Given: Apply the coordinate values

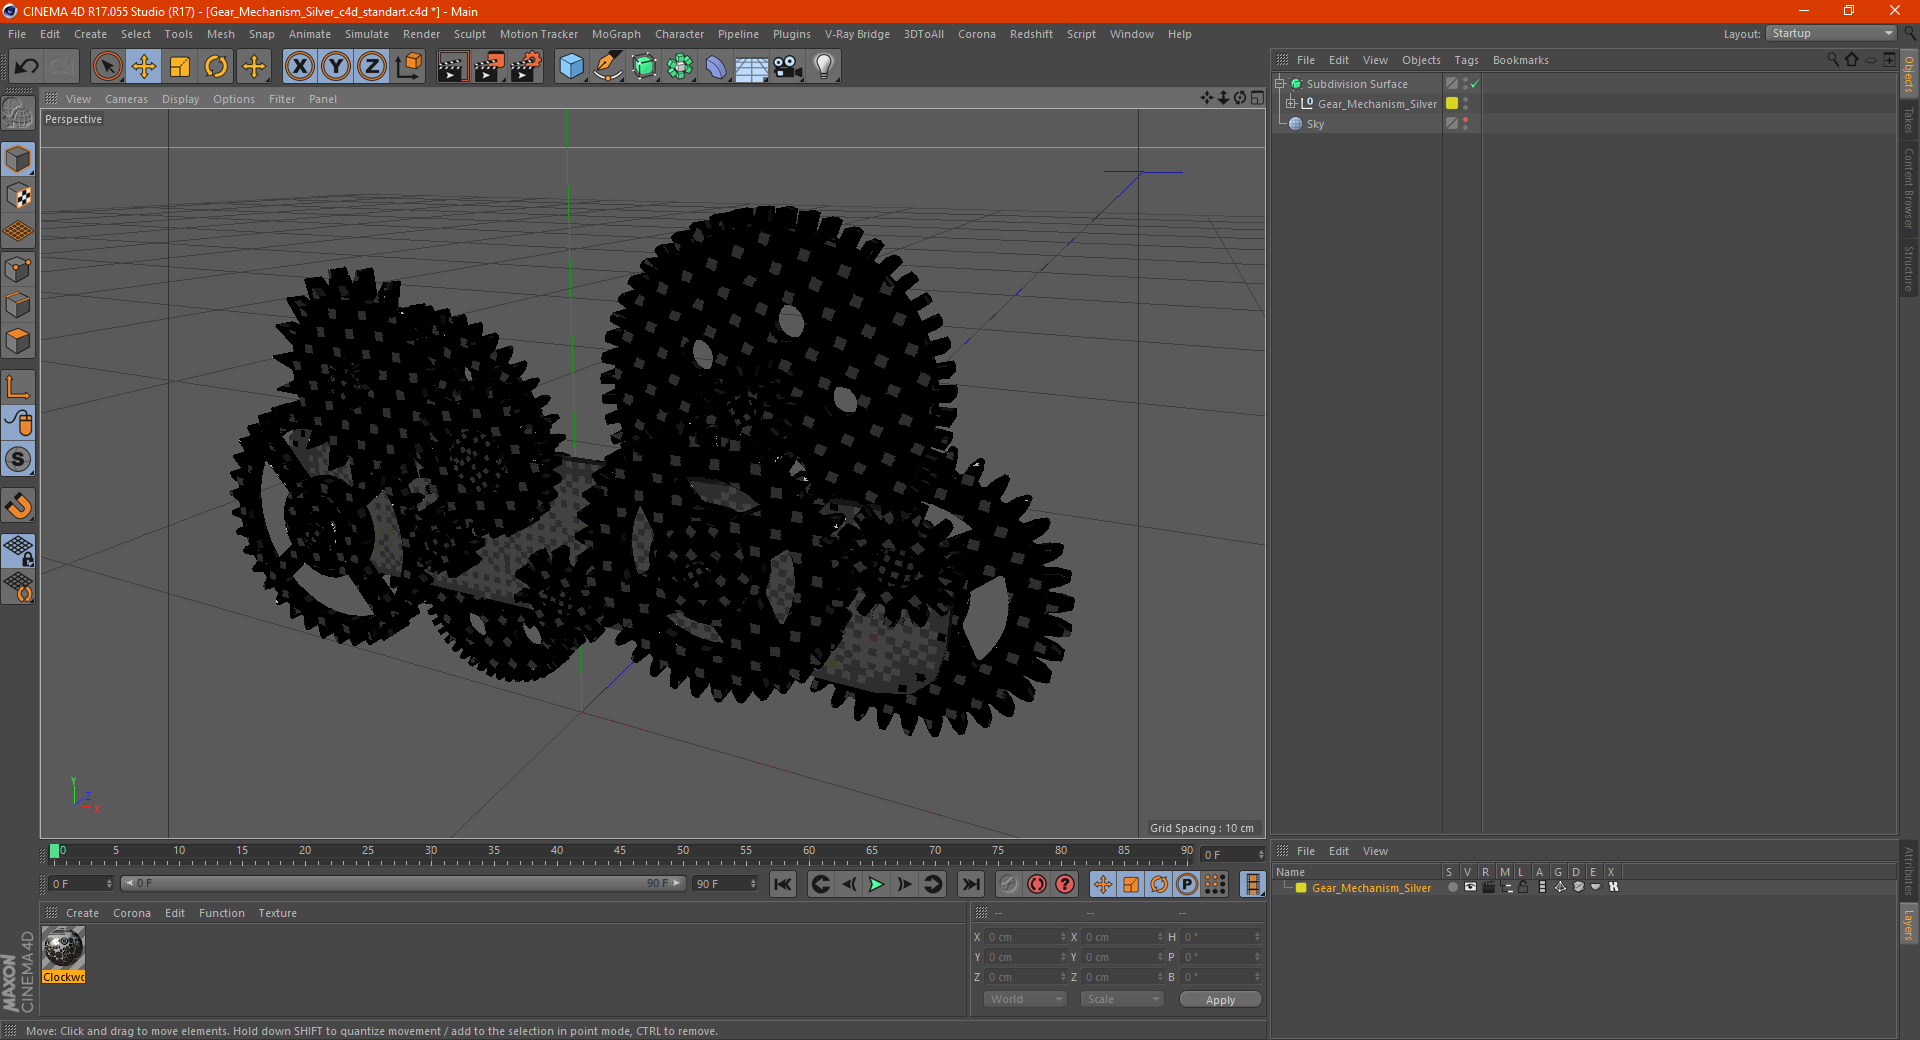Looking at the screenshot, I should coord(1220,1000).
